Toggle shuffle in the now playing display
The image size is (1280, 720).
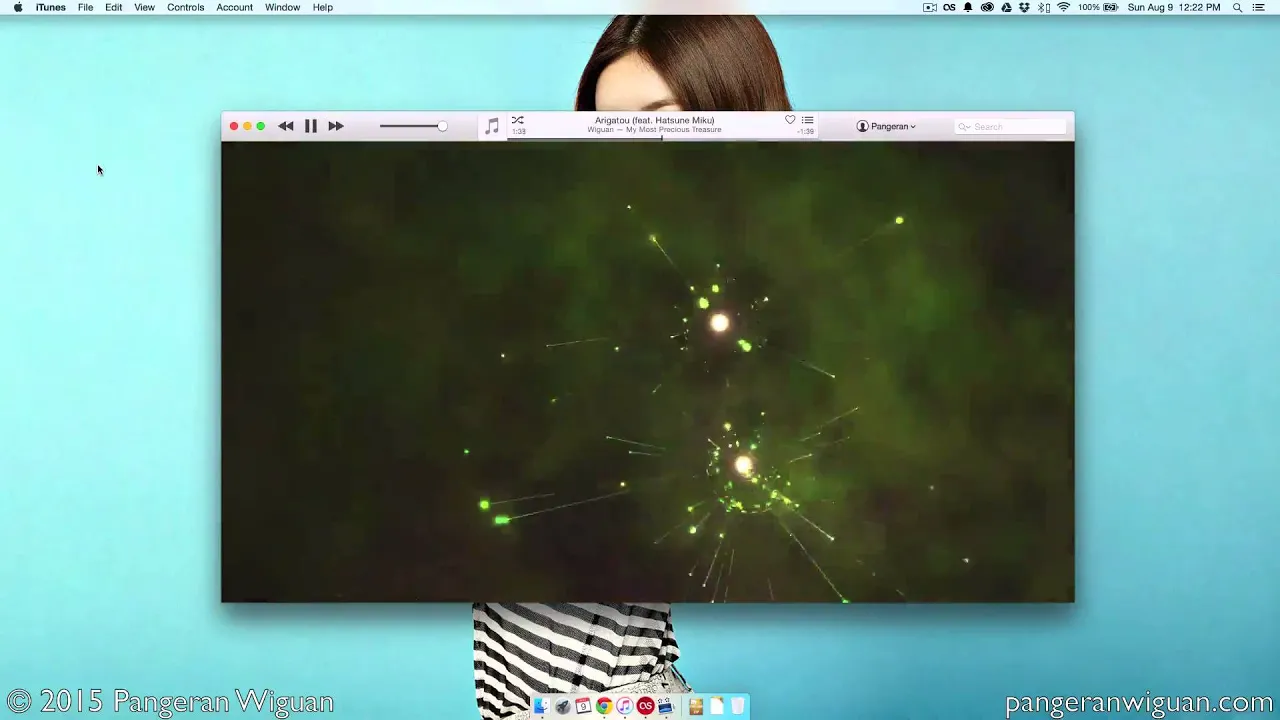[518, 120]
